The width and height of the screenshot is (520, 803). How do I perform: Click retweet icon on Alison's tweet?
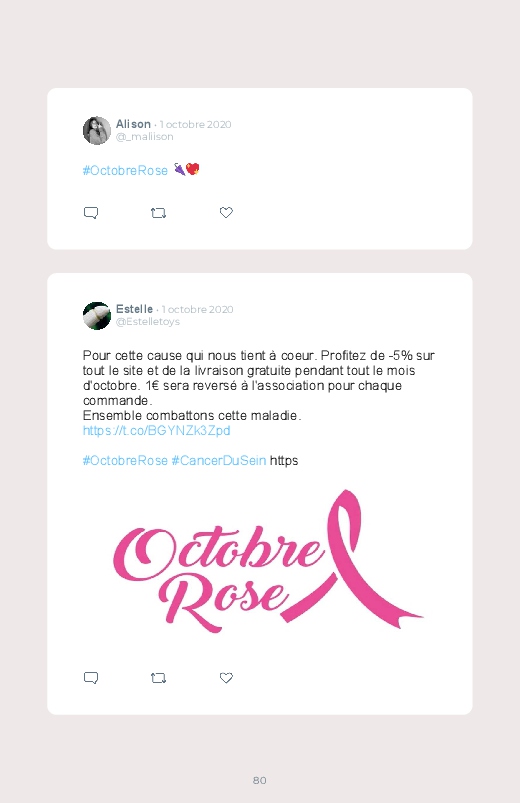tap(158, 213)
